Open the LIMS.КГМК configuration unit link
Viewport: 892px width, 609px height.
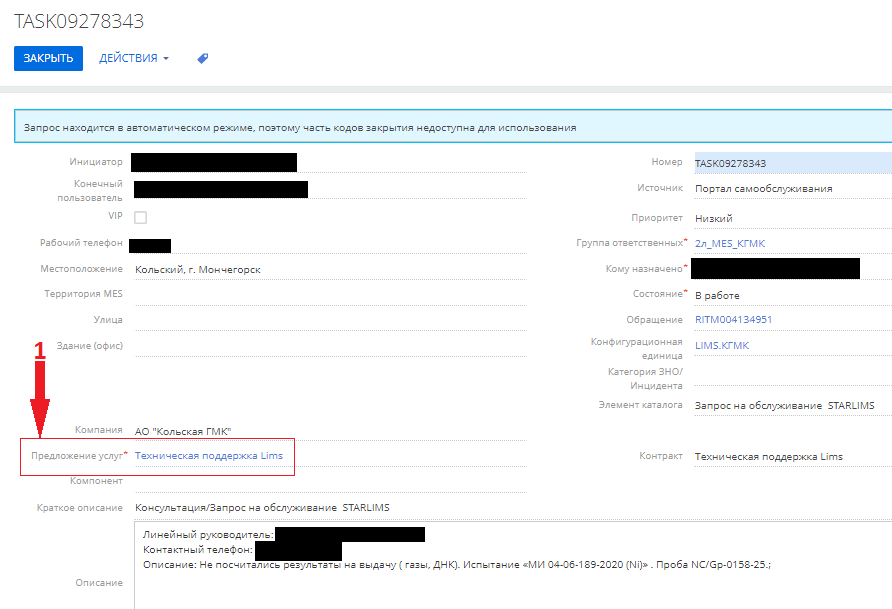721,346
